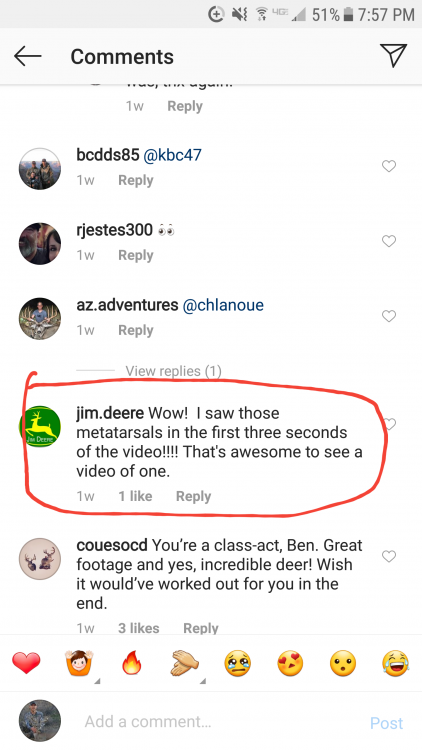The image size is (422, 750).
Task: Open skin tone options on clapping emoji
Action: click(204, 681)
